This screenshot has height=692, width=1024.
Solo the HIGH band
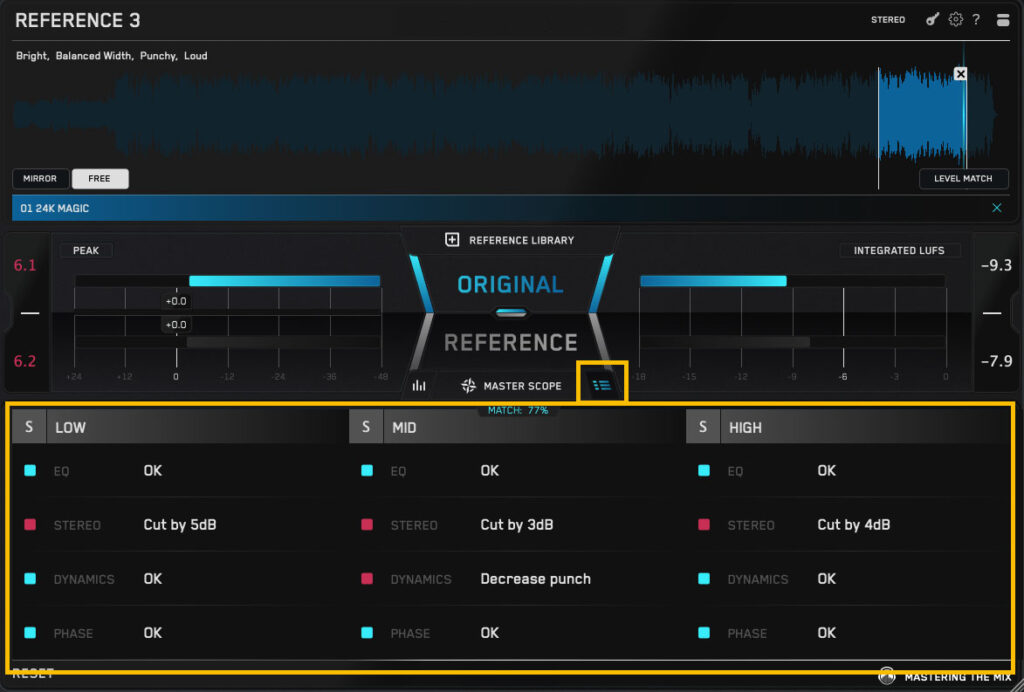point(703,427)
